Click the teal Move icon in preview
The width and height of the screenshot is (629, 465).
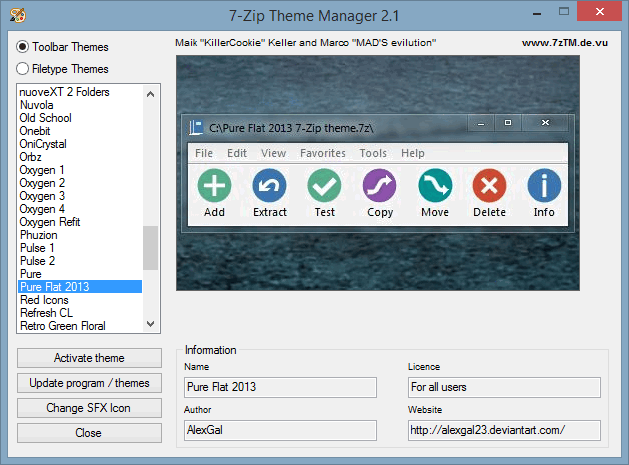tap(435, 185)
